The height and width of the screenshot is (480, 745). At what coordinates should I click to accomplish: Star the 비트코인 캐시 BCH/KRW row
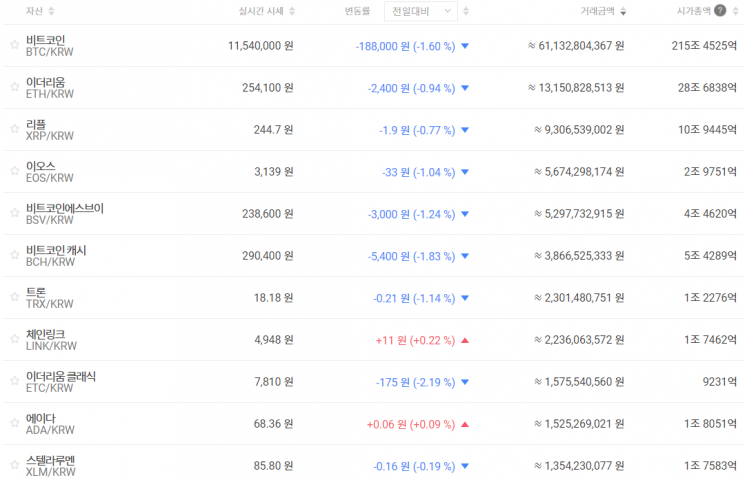tap(15, 255)
